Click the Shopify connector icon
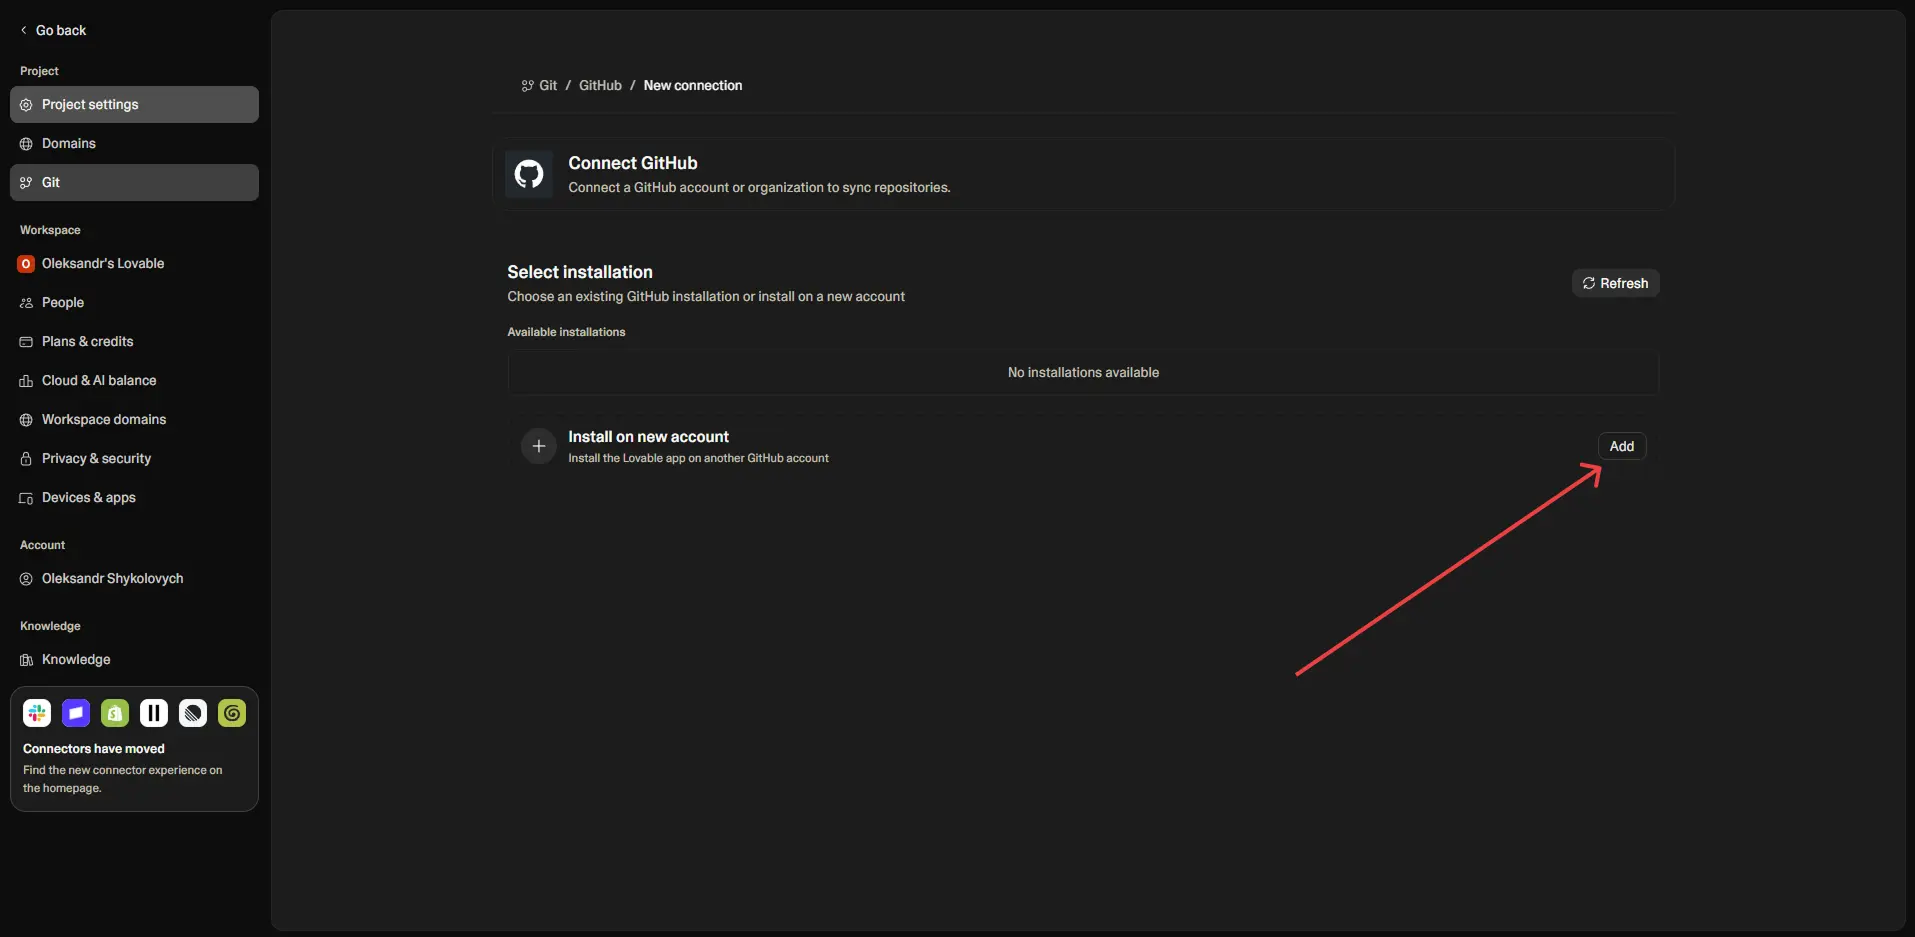 pos(115,713)
